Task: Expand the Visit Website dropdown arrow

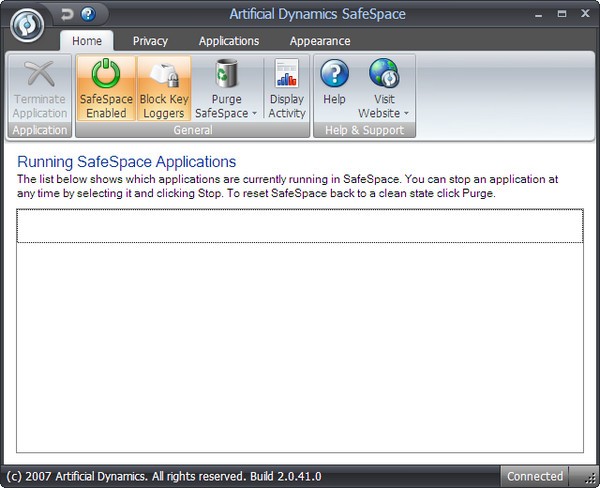Action: coord(406,114)
